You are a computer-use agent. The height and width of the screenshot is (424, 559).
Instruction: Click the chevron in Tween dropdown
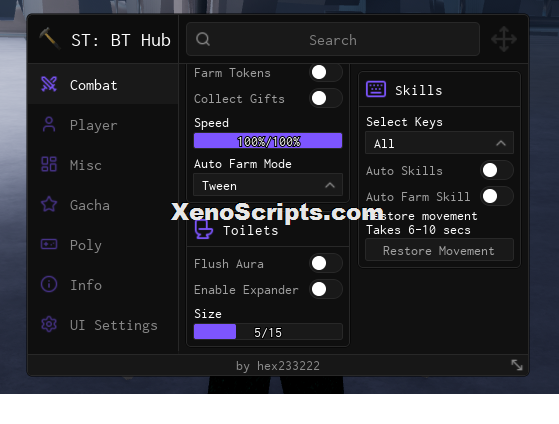pyautogui.click(x=330, y=185)
